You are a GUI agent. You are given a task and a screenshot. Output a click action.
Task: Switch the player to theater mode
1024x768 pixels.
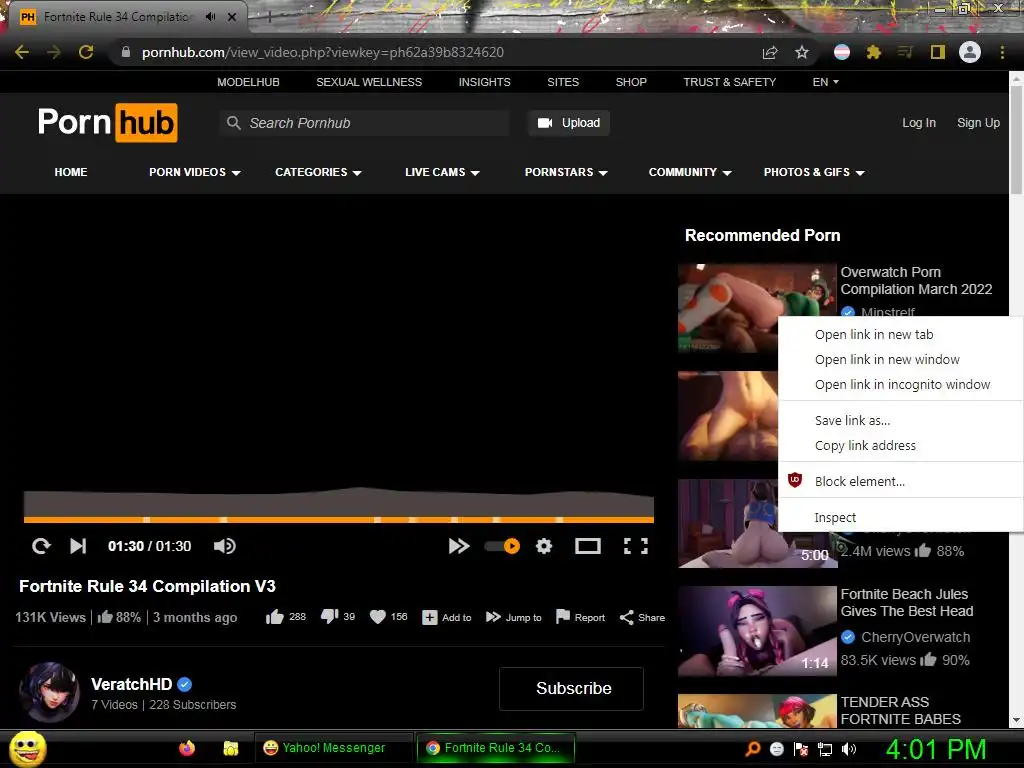(588, 546)
